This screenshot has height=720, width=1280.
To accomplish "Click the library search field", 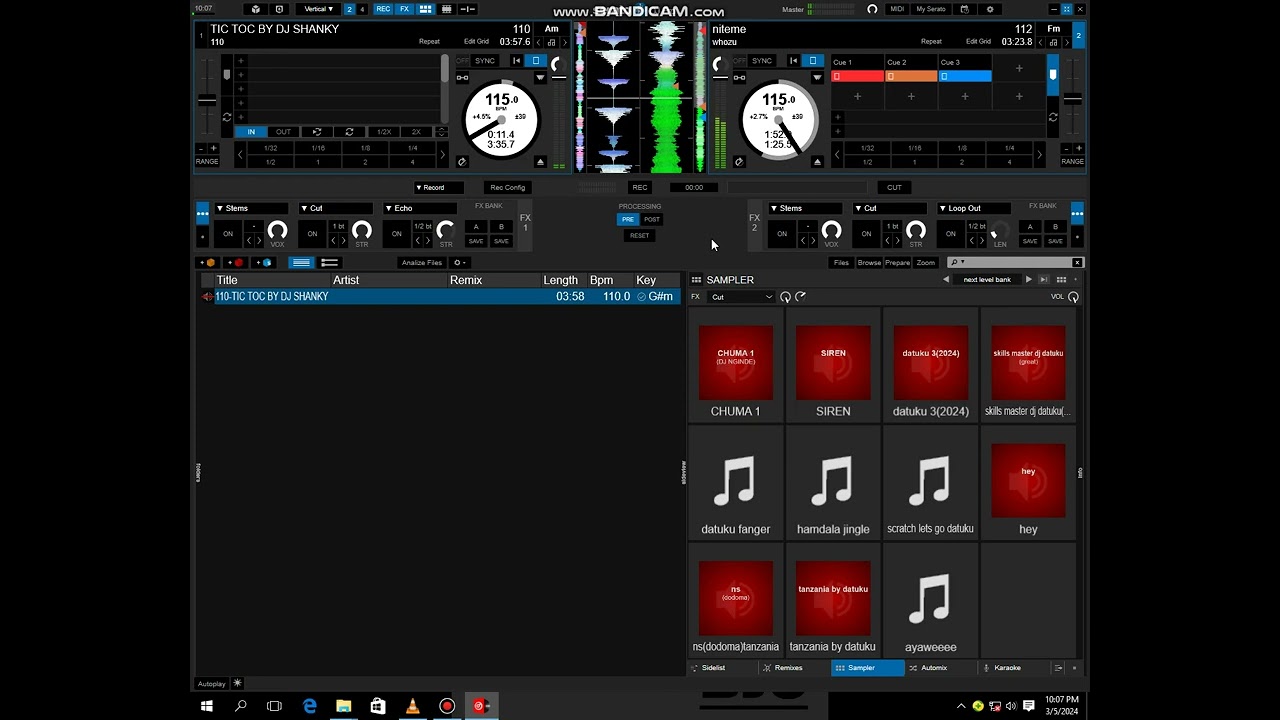I will tap(1015, 263).
